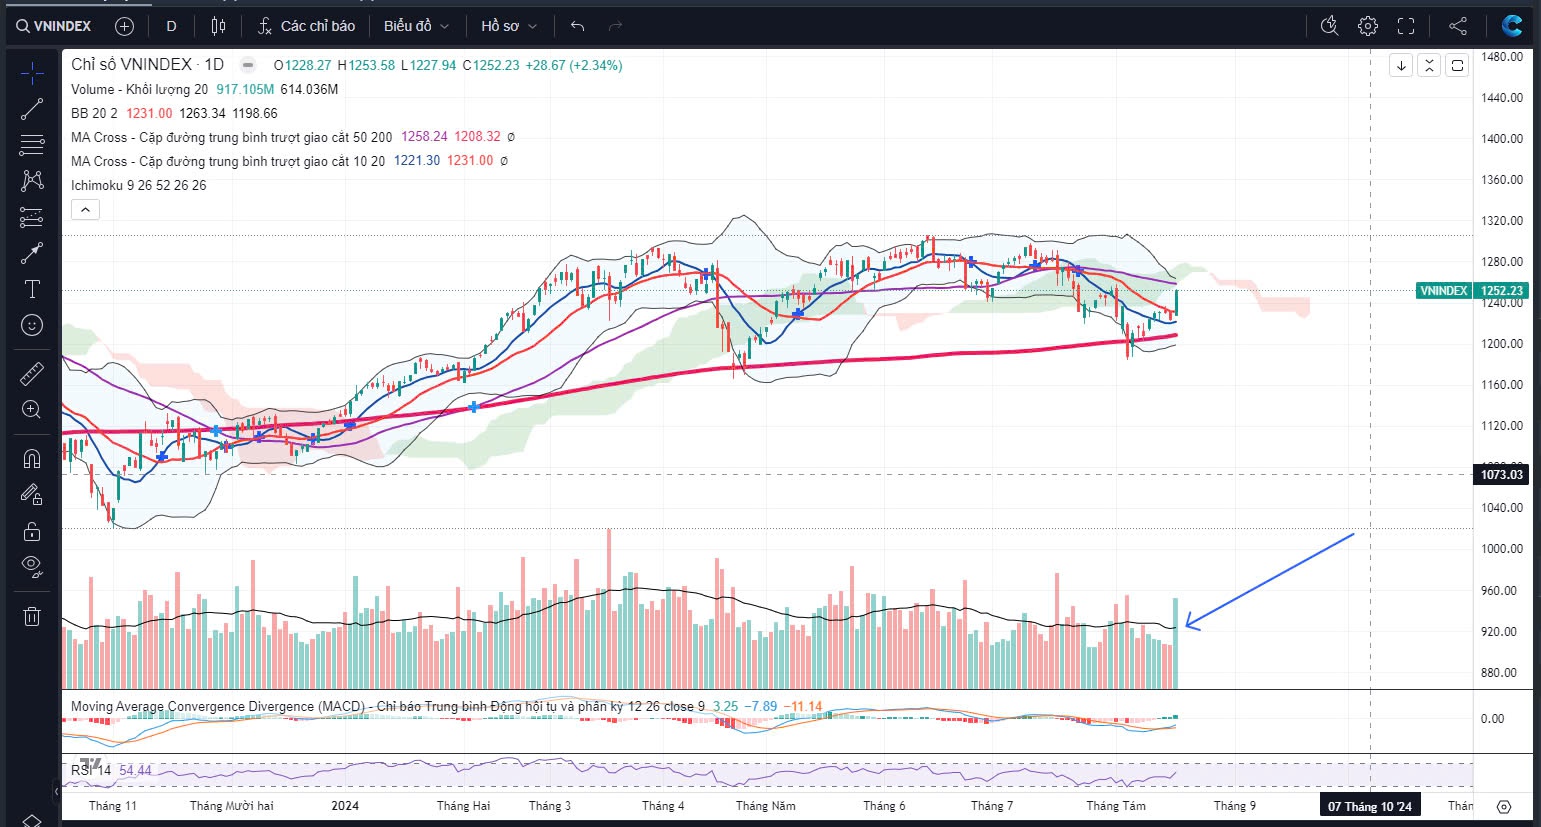Click the restore pane icon above the price scale

(1458, 65)
